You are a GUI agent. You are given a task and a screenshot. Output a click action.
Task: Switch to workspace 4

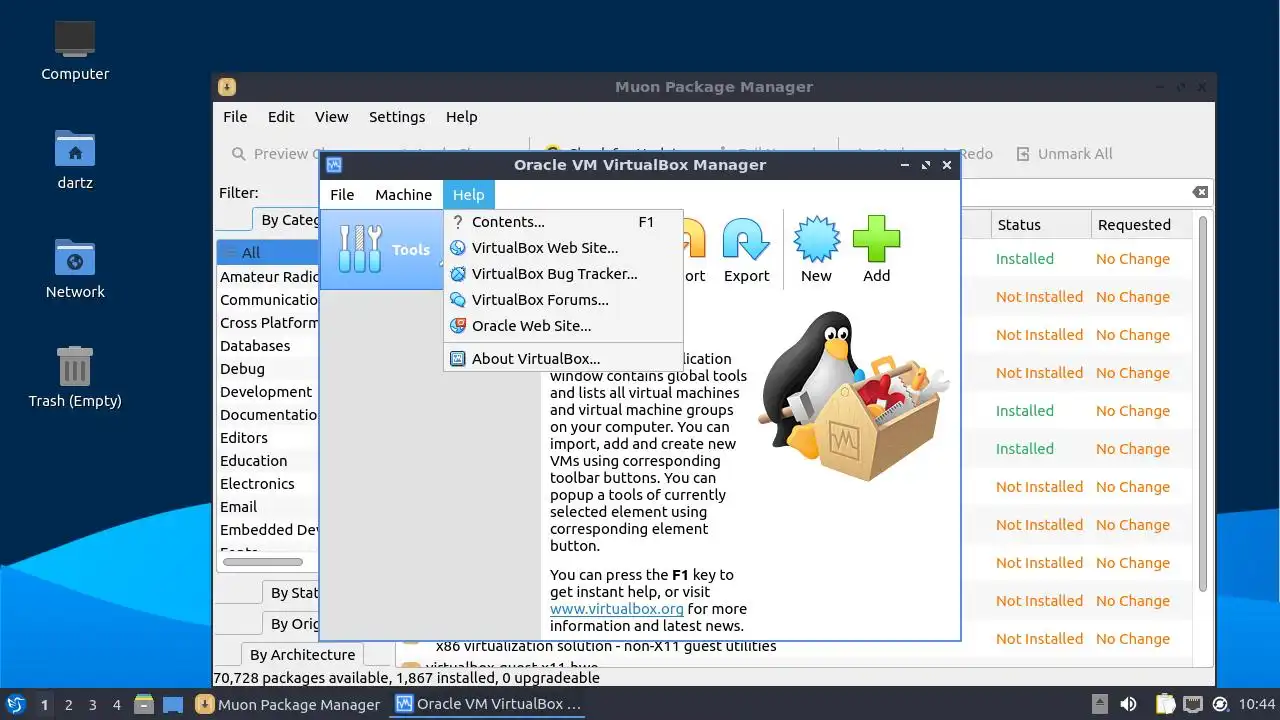pos(116,705)
